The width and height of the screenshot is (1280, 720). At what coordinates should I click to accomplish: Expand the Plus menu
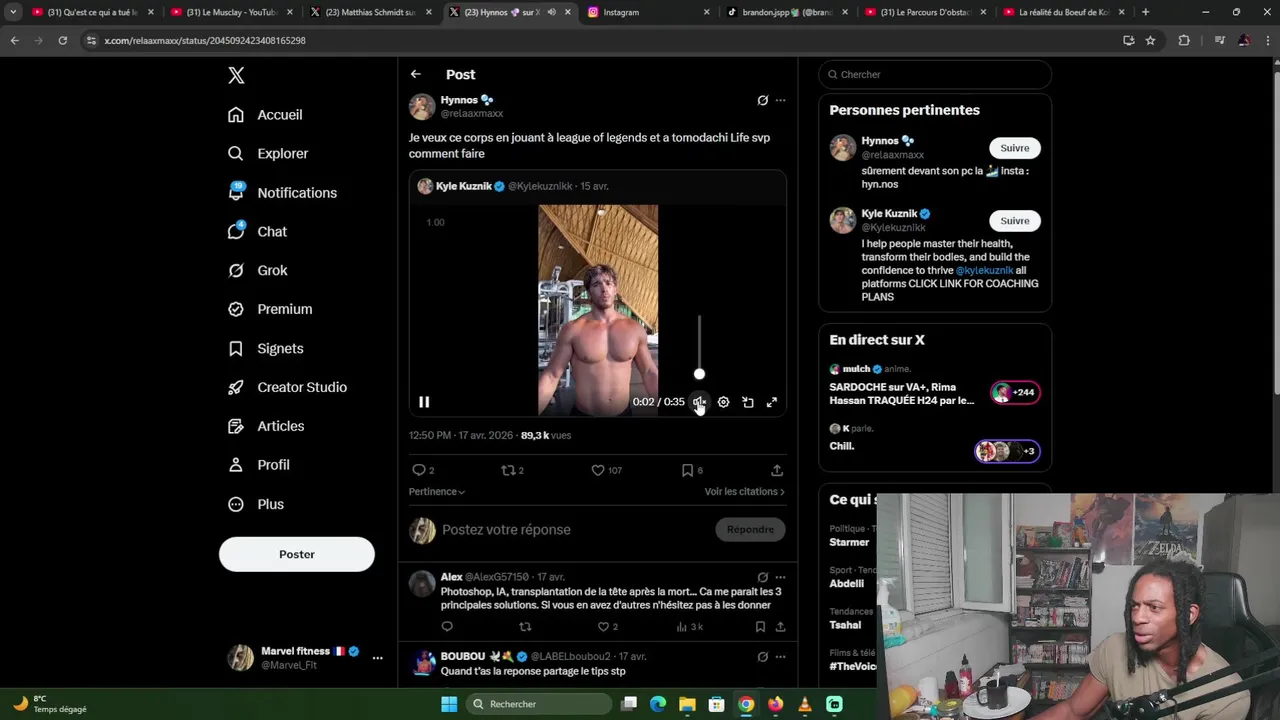[256, 505]
